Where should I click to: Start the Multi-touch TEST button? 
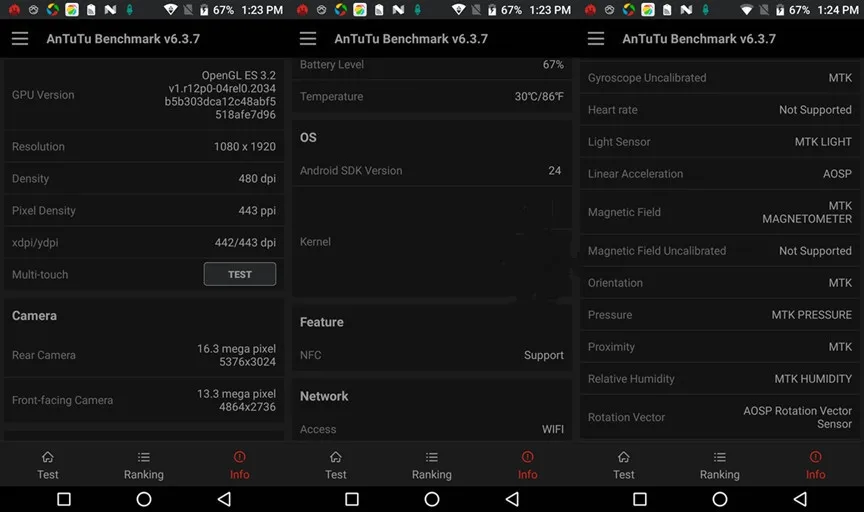(240, 274)
